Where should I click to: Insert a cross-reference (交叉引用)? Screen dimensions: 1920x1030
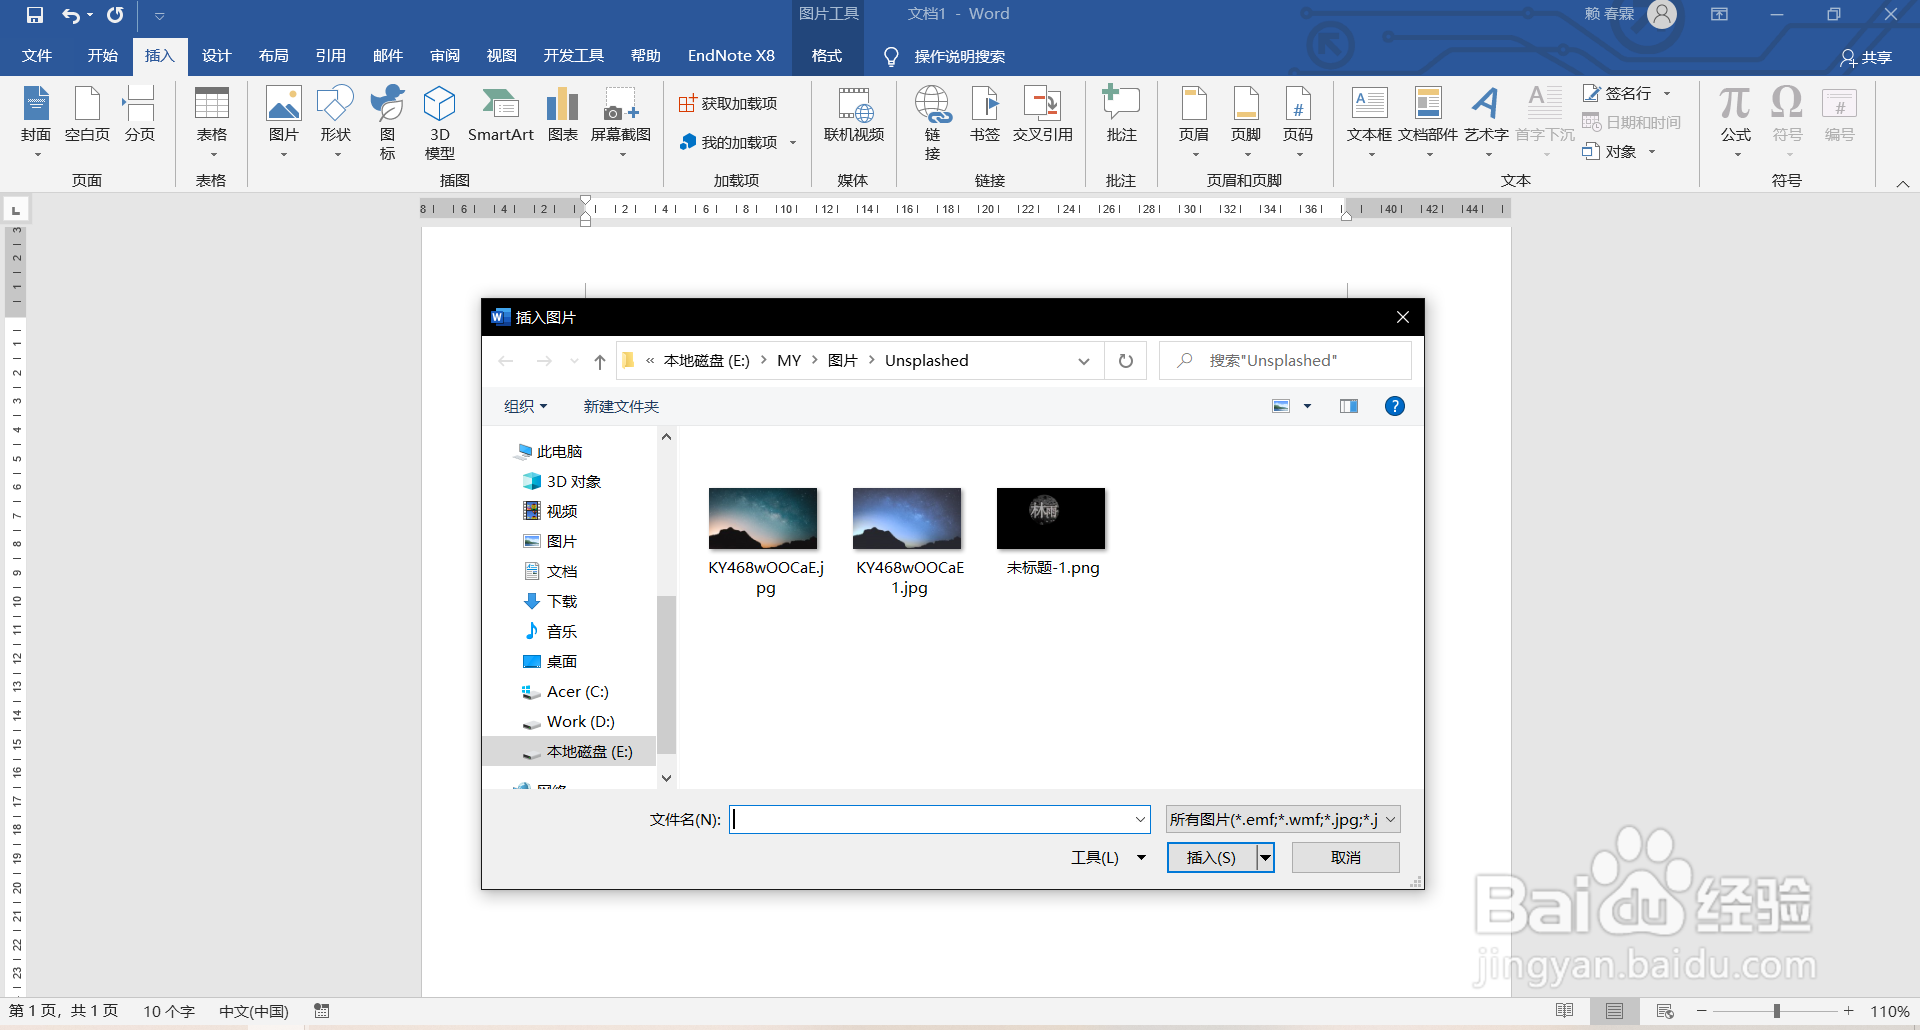(x=1042, y=116)
